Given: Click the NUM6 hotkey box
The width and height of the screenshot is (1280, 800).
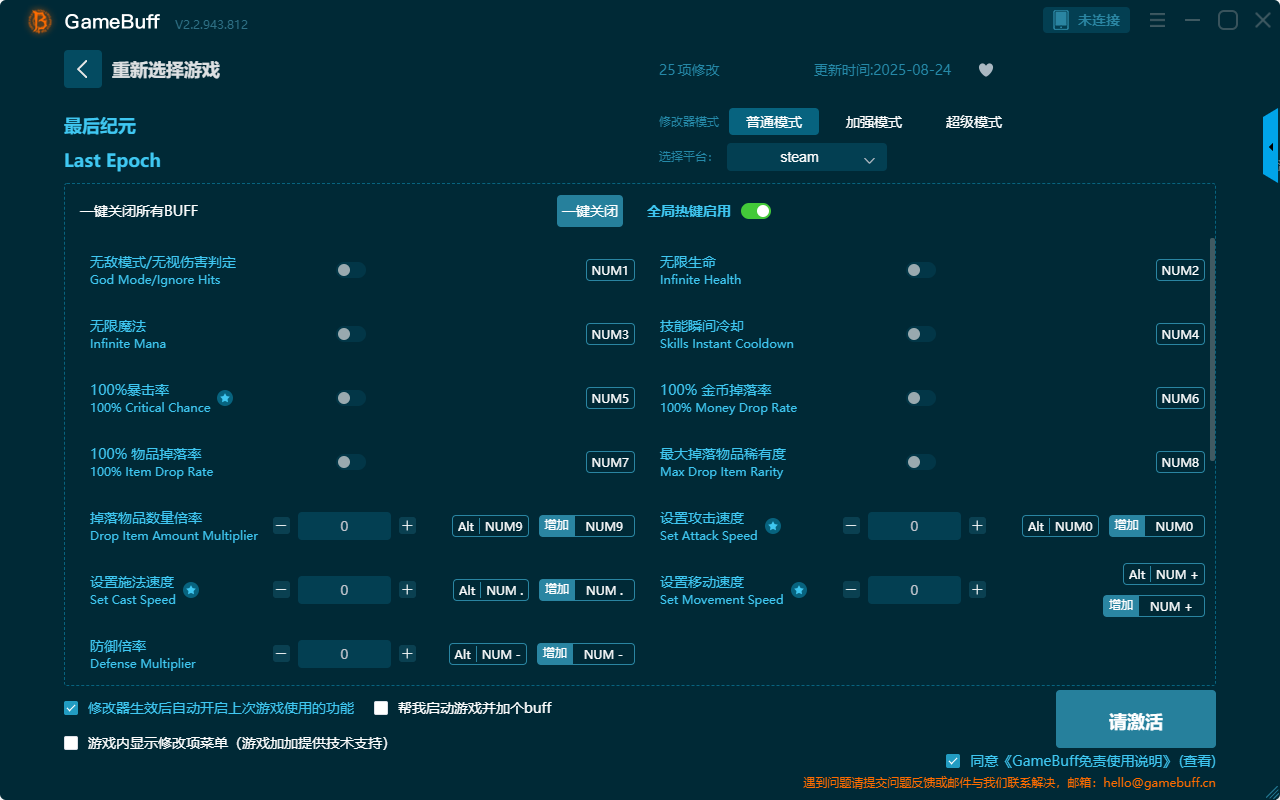Looking at the screenshot, I should (1181, 398).
